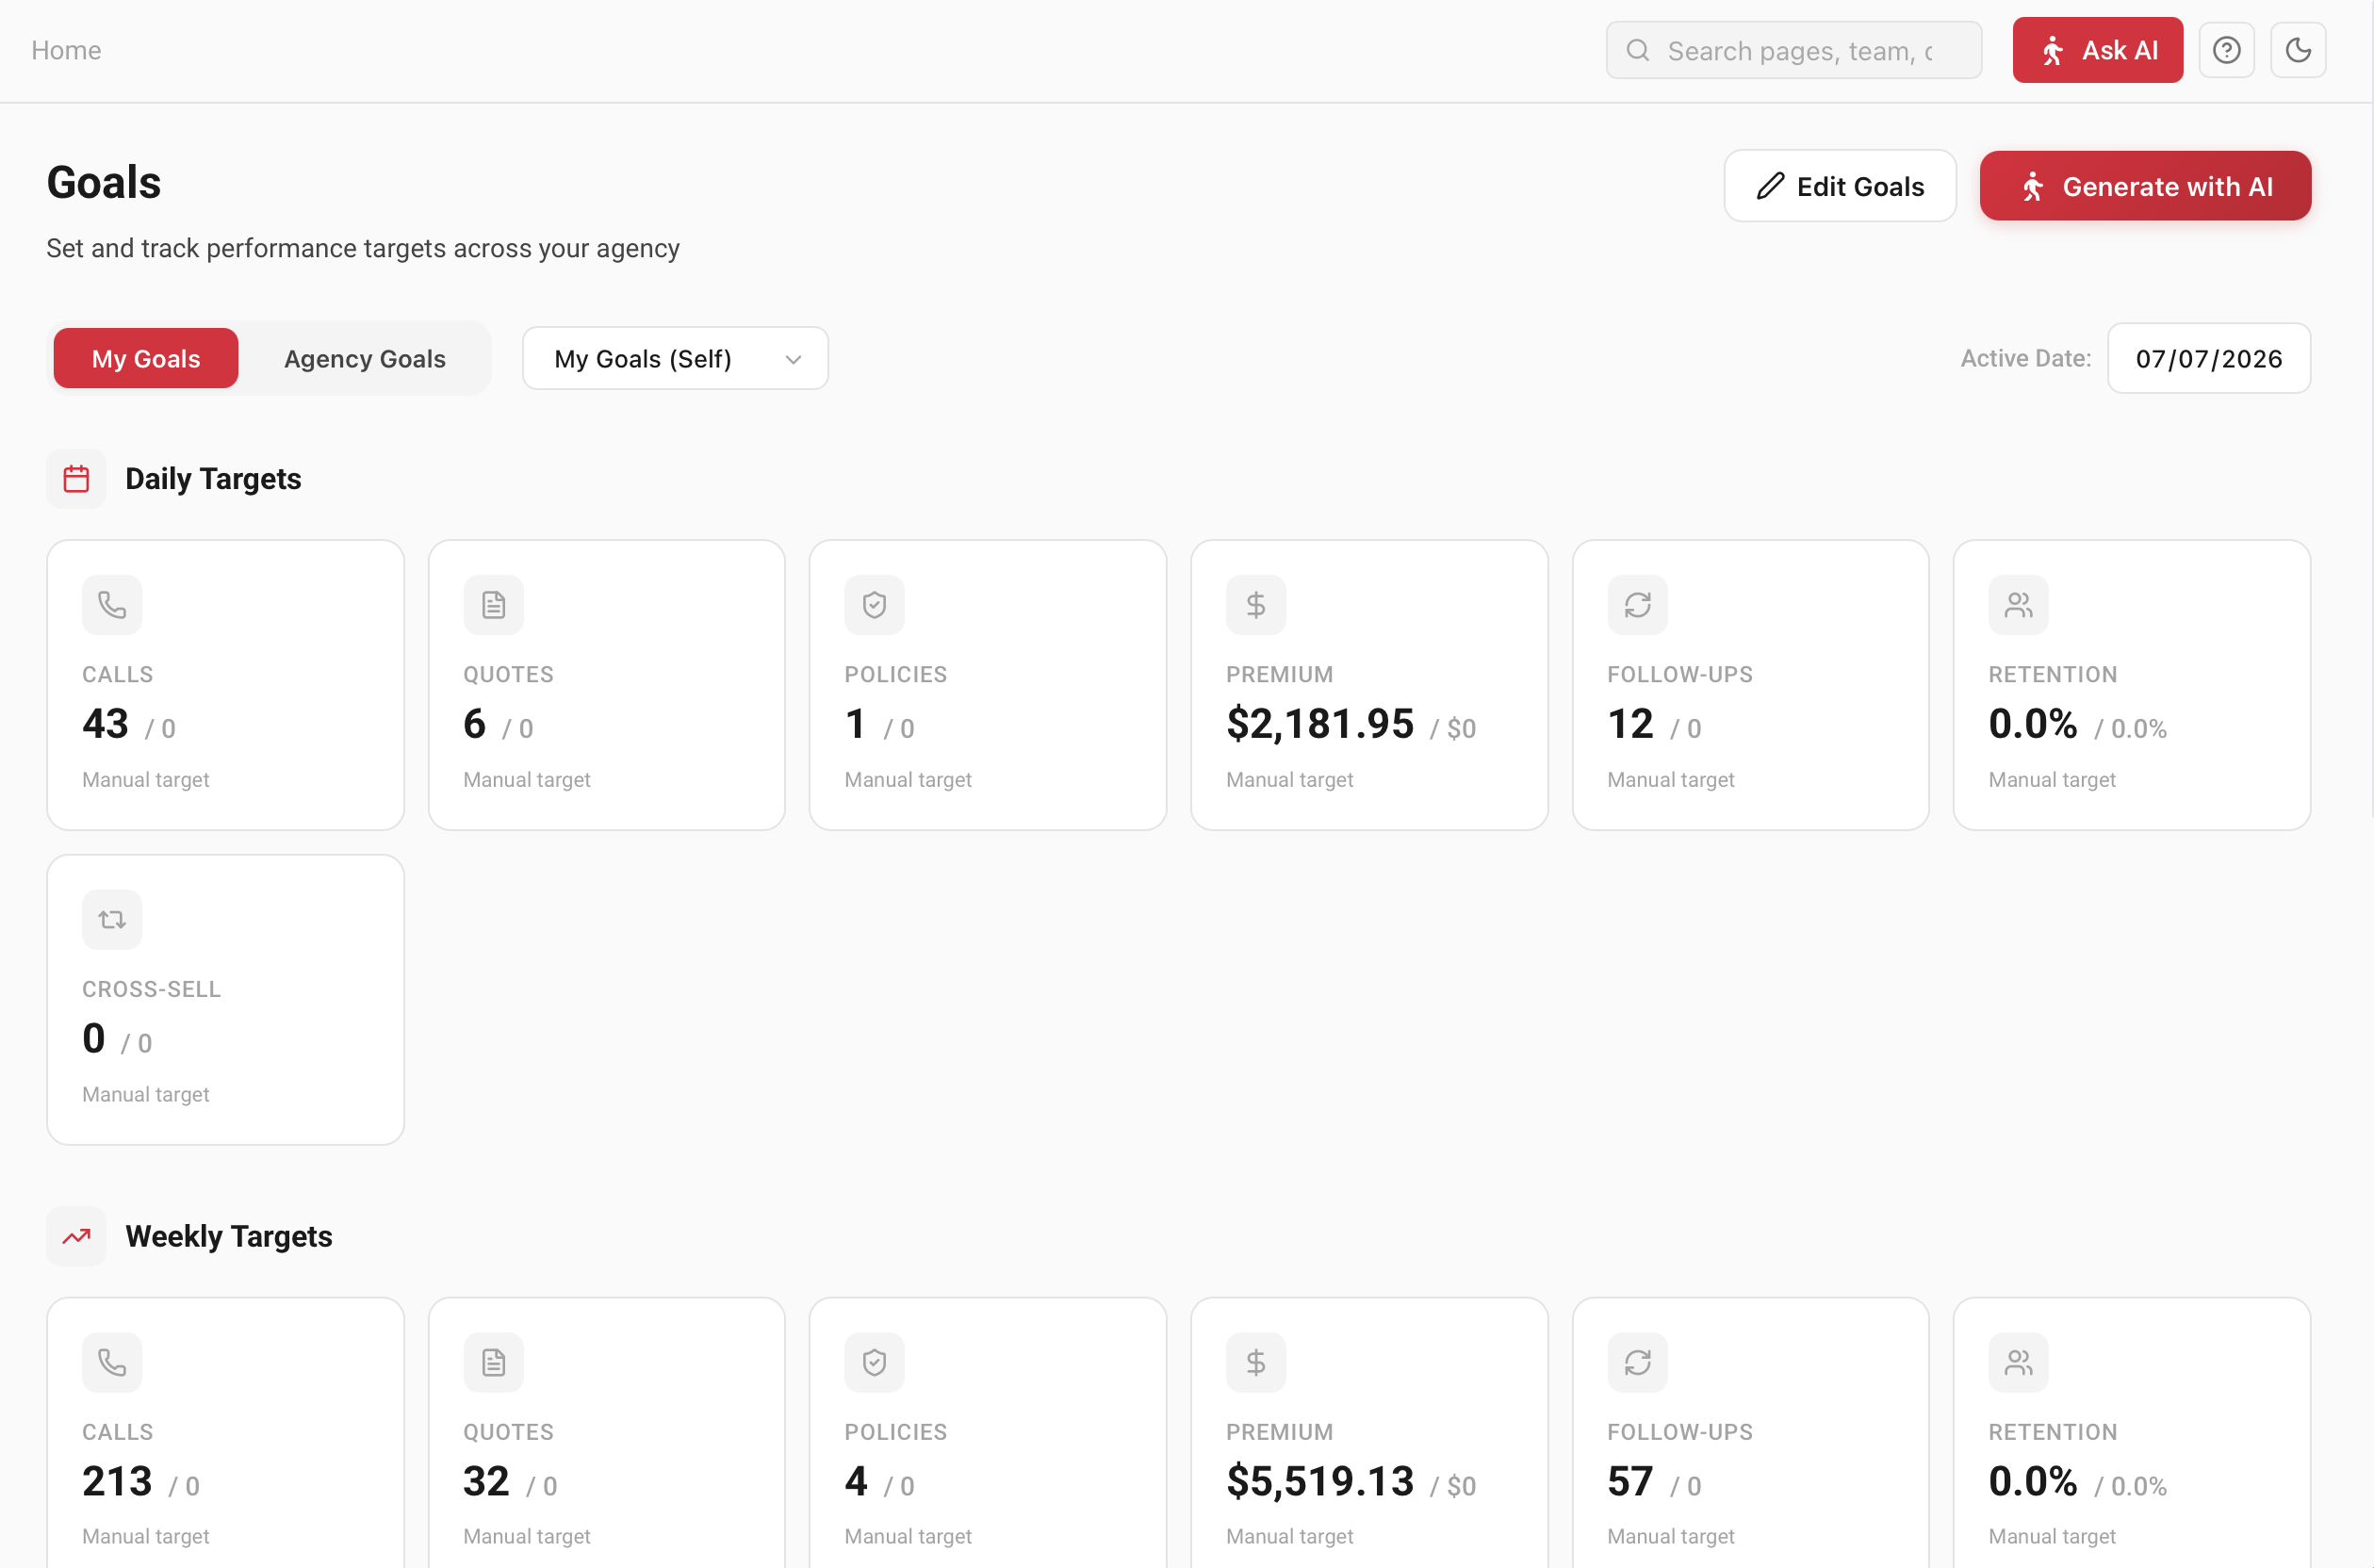Click the Weekly Quotes document icon
This screenshot has width=2374, height=1568.
pyautogui.click(x=493, y=1362)
